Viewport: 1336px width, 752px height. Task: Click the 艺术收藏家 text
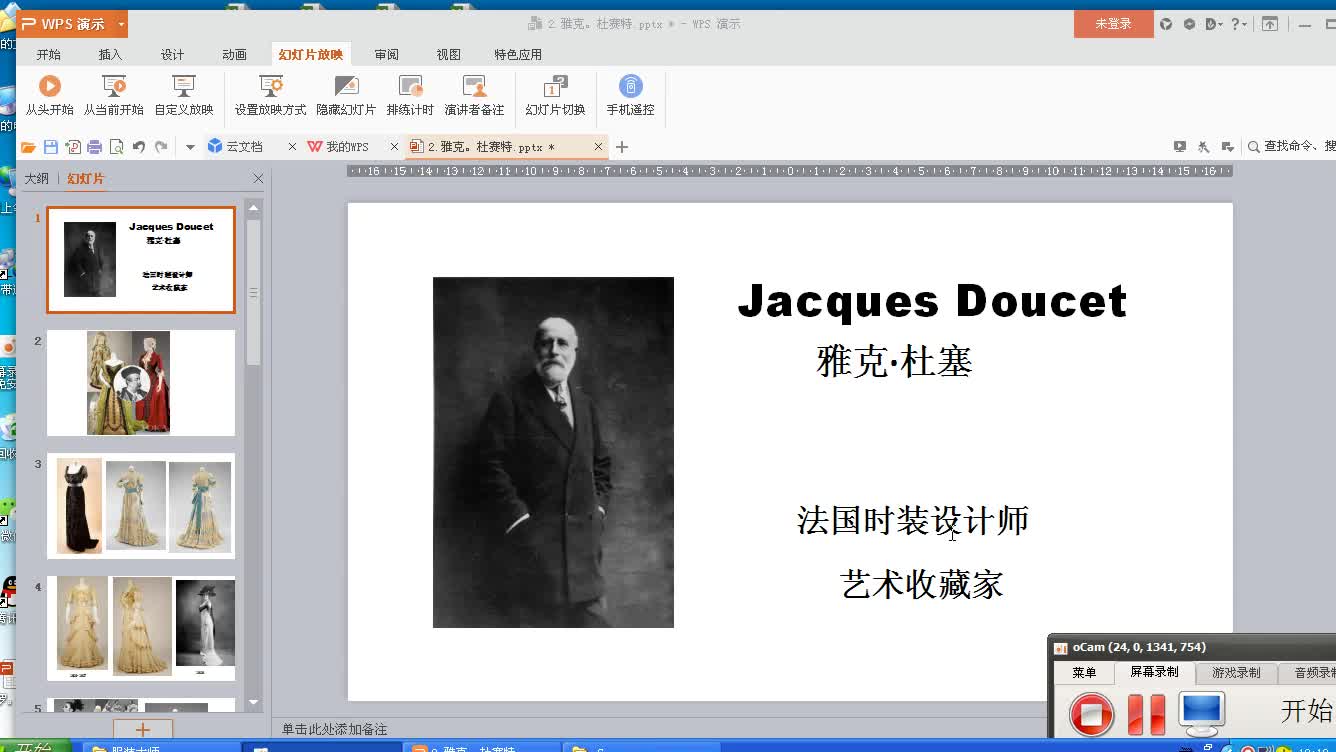click(x=922, y=584)
